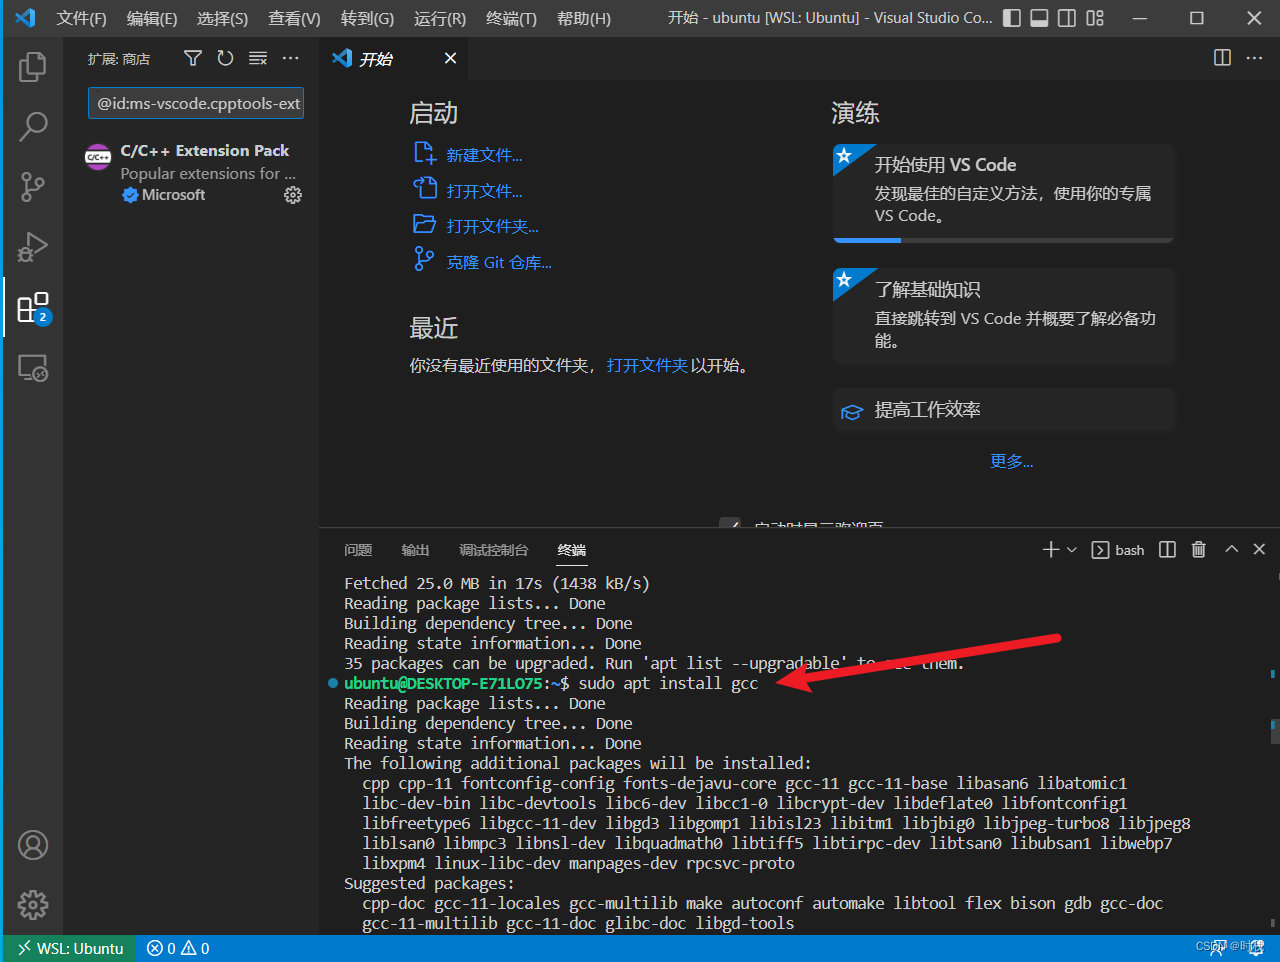1280x962 pixels.
Task: Click VS Code logo in title bar
Action: (25, 18)
